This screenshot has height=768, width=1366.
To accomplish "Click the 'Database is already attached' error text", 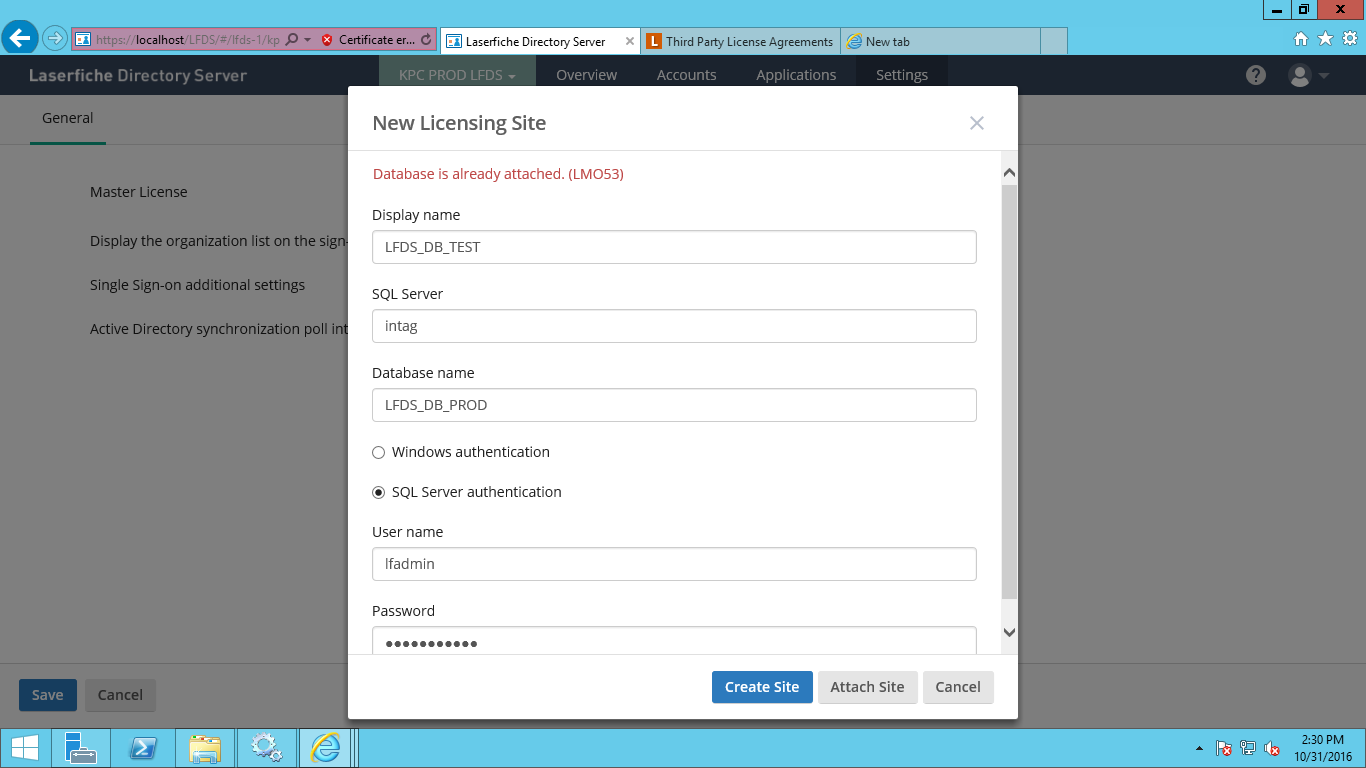I will [x=498, y=174].
